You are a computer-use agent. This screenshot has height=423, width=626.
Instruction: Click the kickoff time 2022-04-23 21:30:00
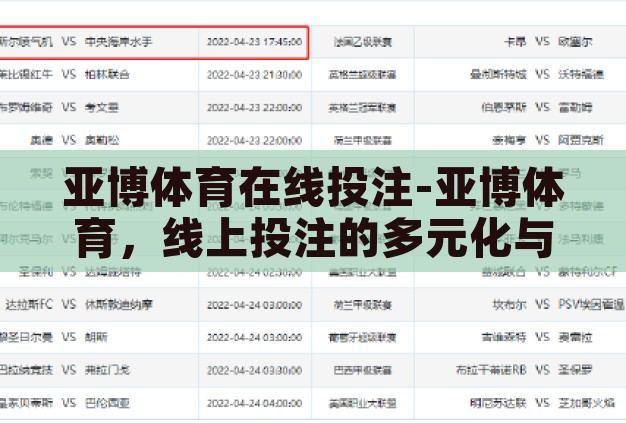[x=254, y=75]
